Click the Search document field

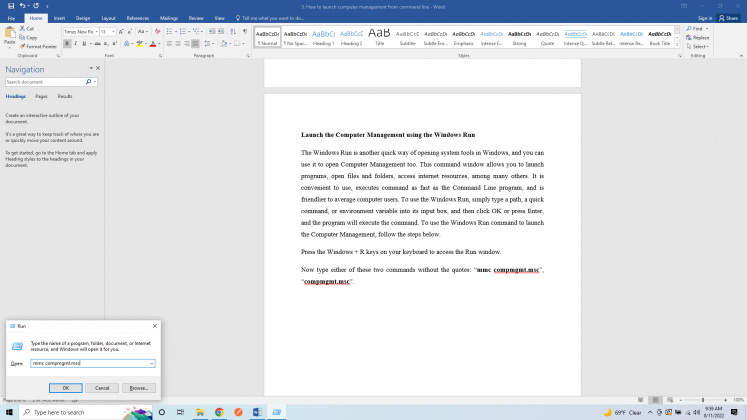click(x=47, y=81)
